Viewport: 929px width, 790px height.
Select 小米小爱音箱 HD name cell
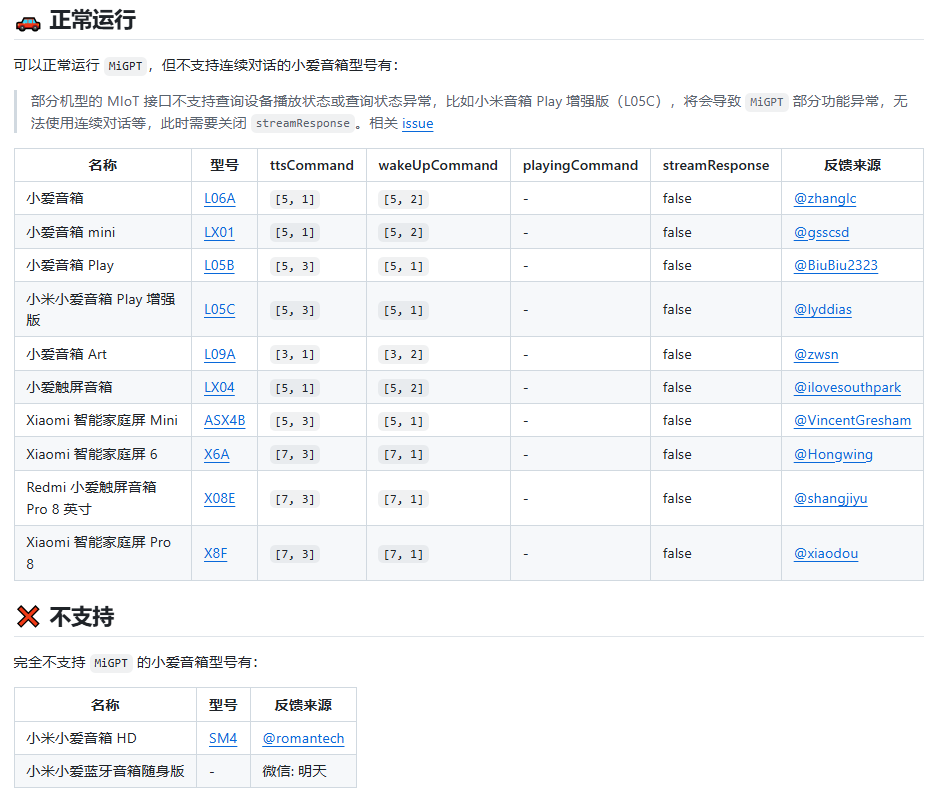(x=105, y=738)
